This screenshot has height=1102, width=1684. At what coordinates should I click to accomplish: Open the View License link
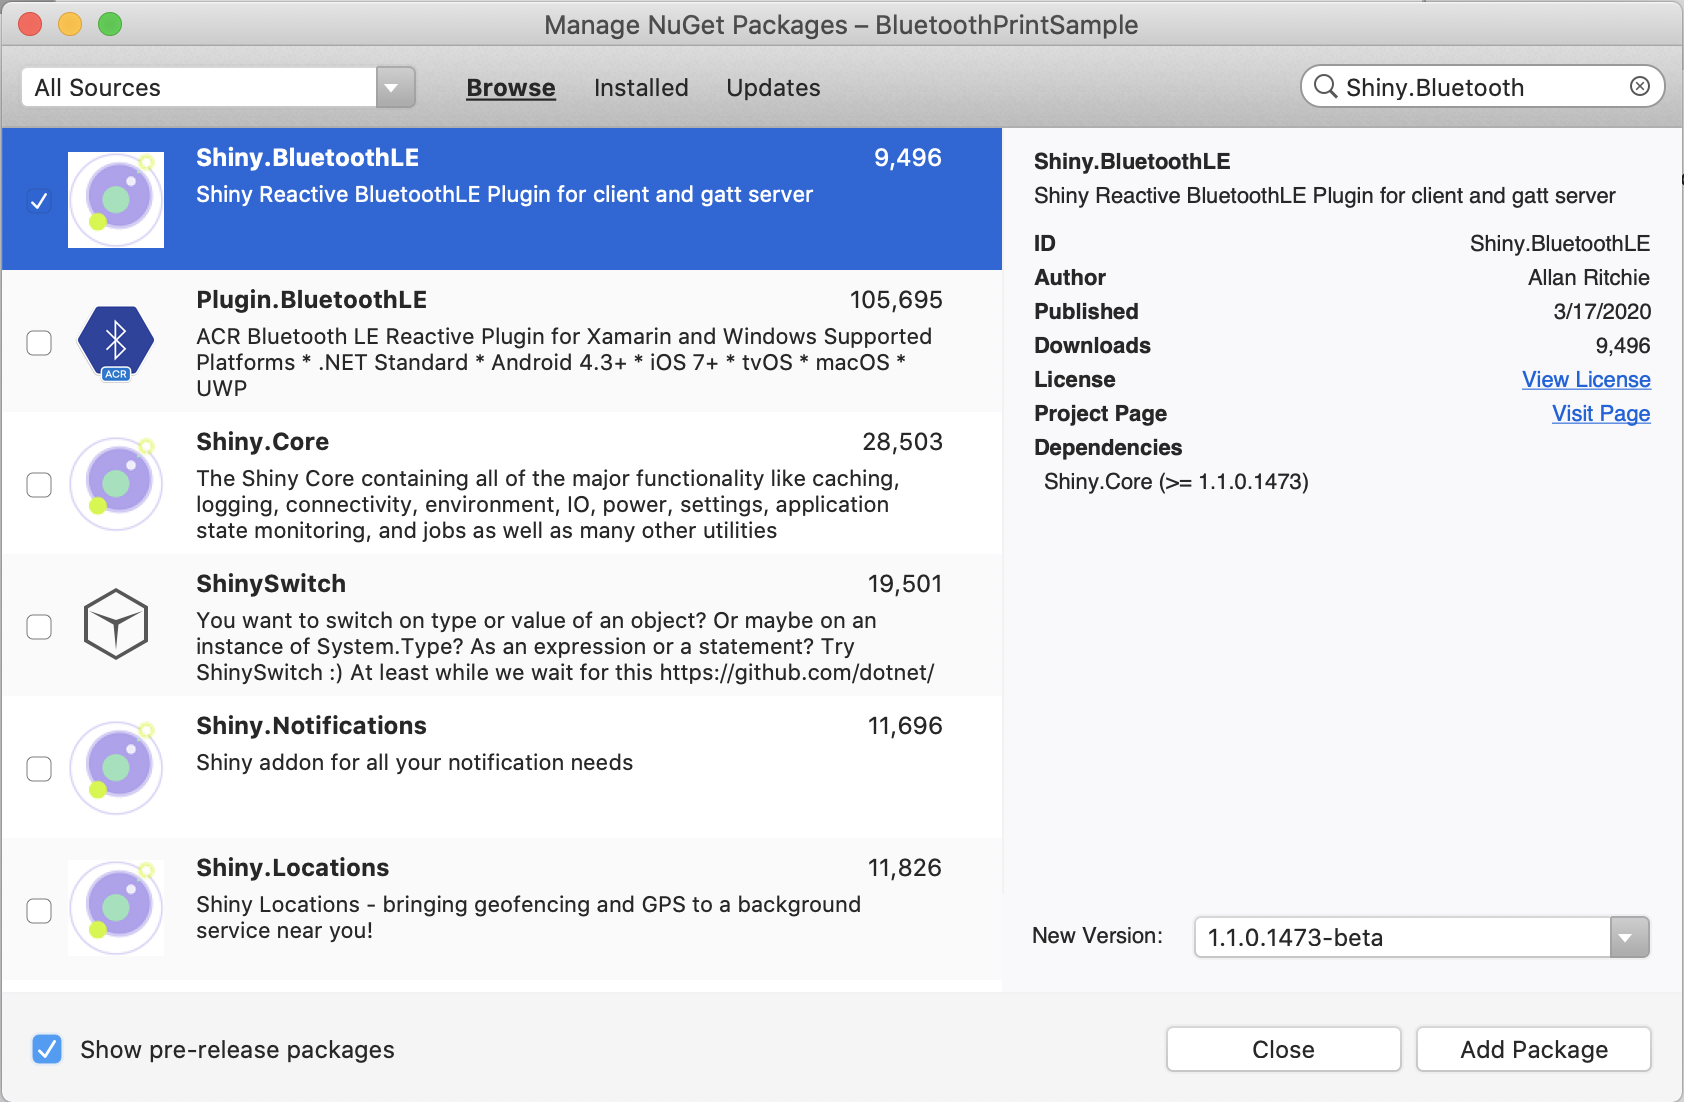[x=1586, y=380]
